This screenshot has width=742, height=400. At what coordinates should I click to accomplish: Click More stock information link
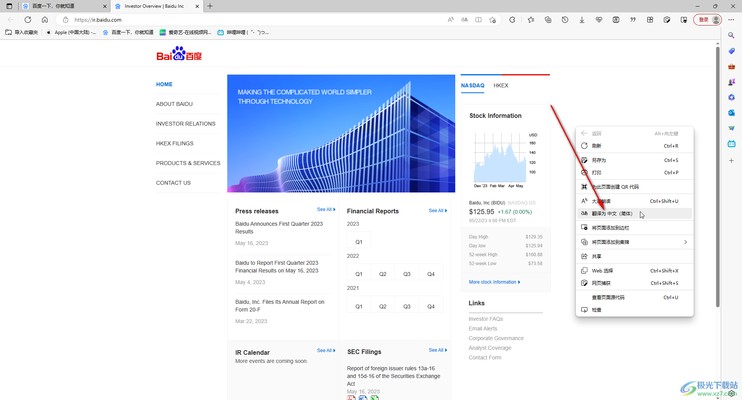[x=495, y=282]
